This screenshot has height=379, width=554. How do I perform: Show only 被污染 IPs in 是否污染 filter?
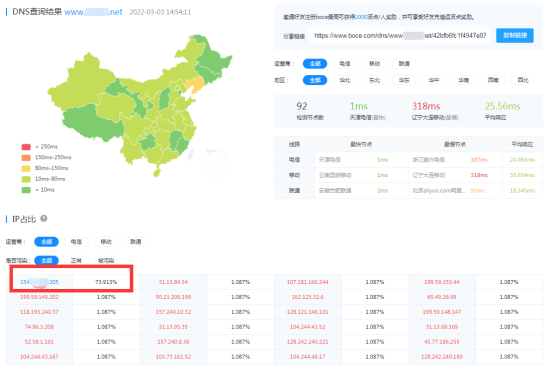pyautogui.click(x=106, y=260)
